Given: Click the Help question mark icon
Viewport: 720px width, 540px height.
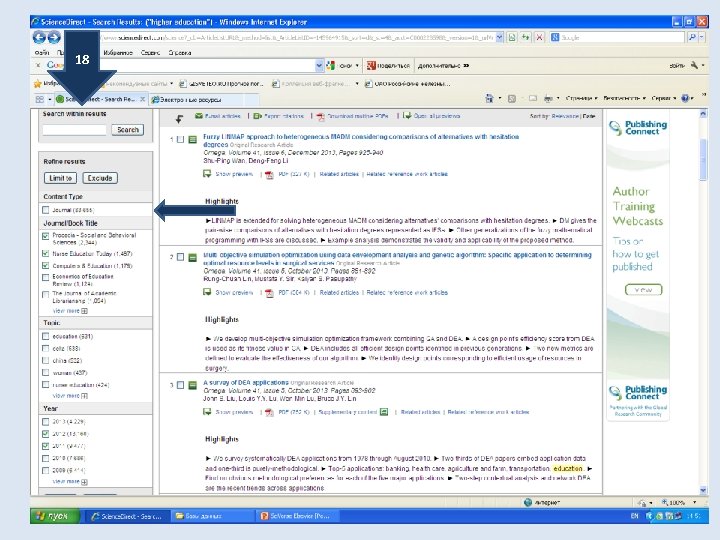Looking at the screenshot, I should (x=686, y=98).
